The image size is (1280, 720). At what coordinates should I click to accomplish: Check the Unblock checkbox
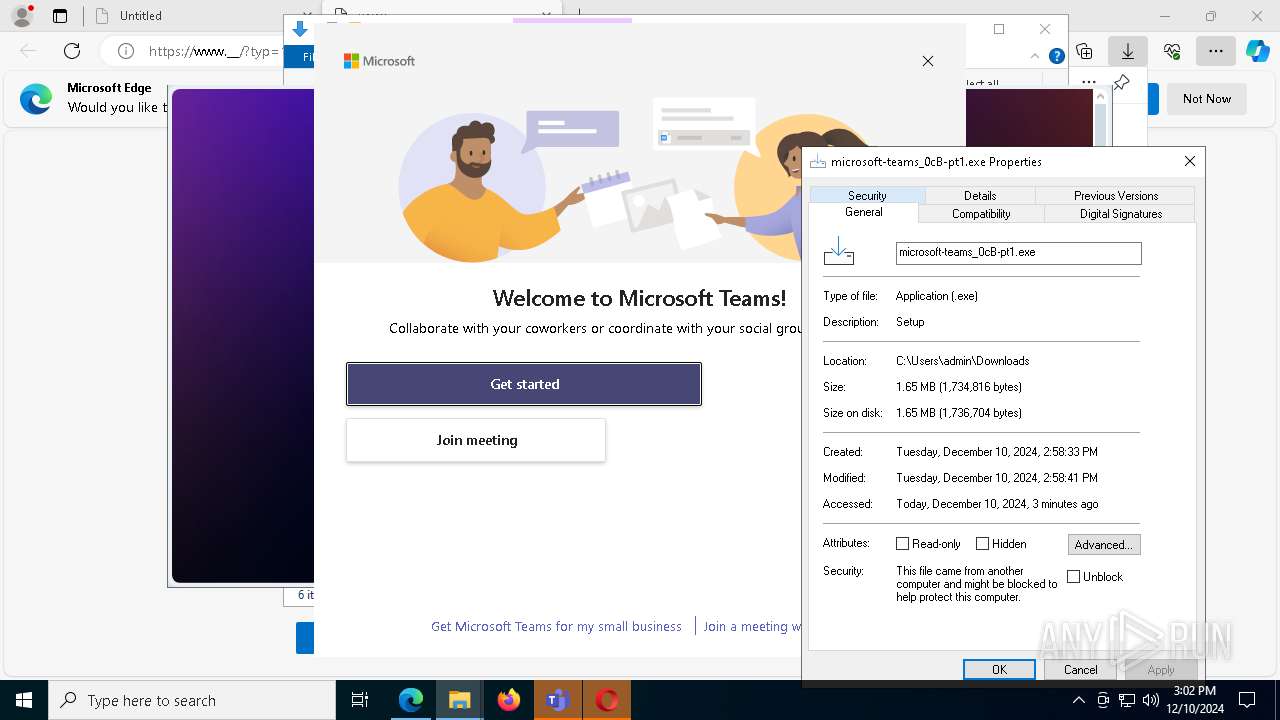1073,577
